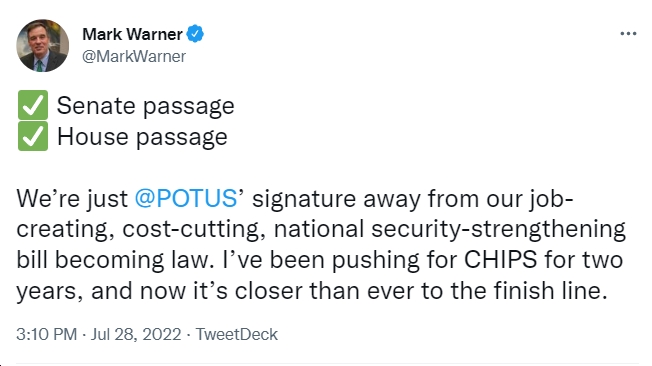Click the blue verified badge beside Mark Warner

coord(195,34)
